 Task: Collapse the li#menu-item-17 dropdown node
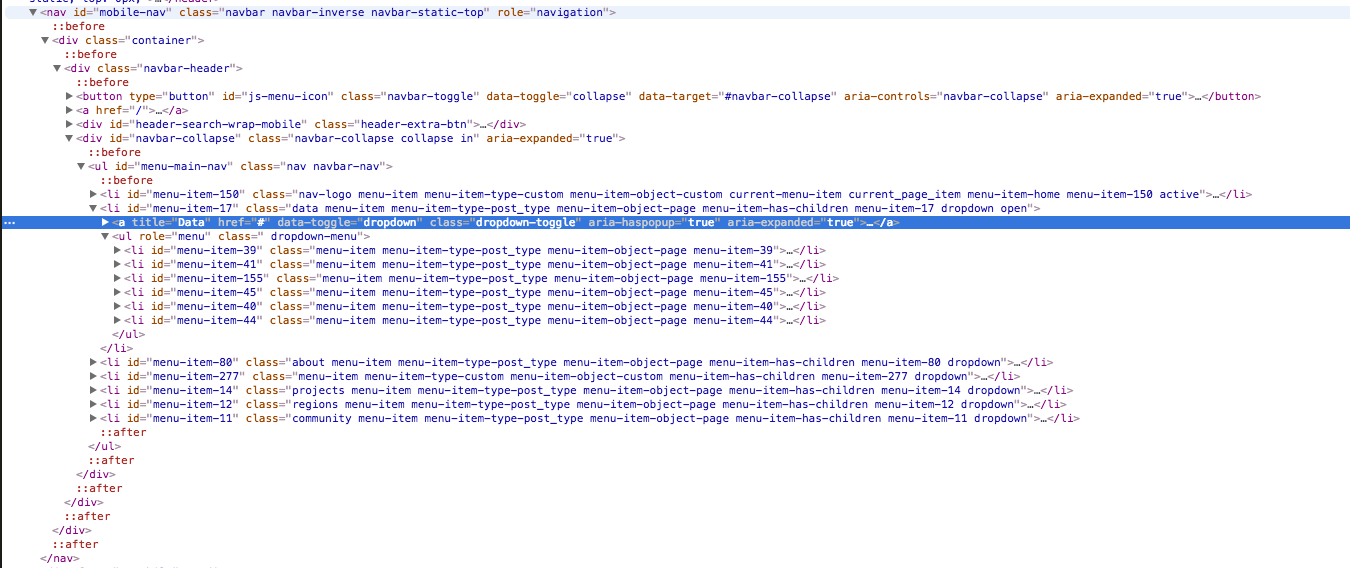93,209
